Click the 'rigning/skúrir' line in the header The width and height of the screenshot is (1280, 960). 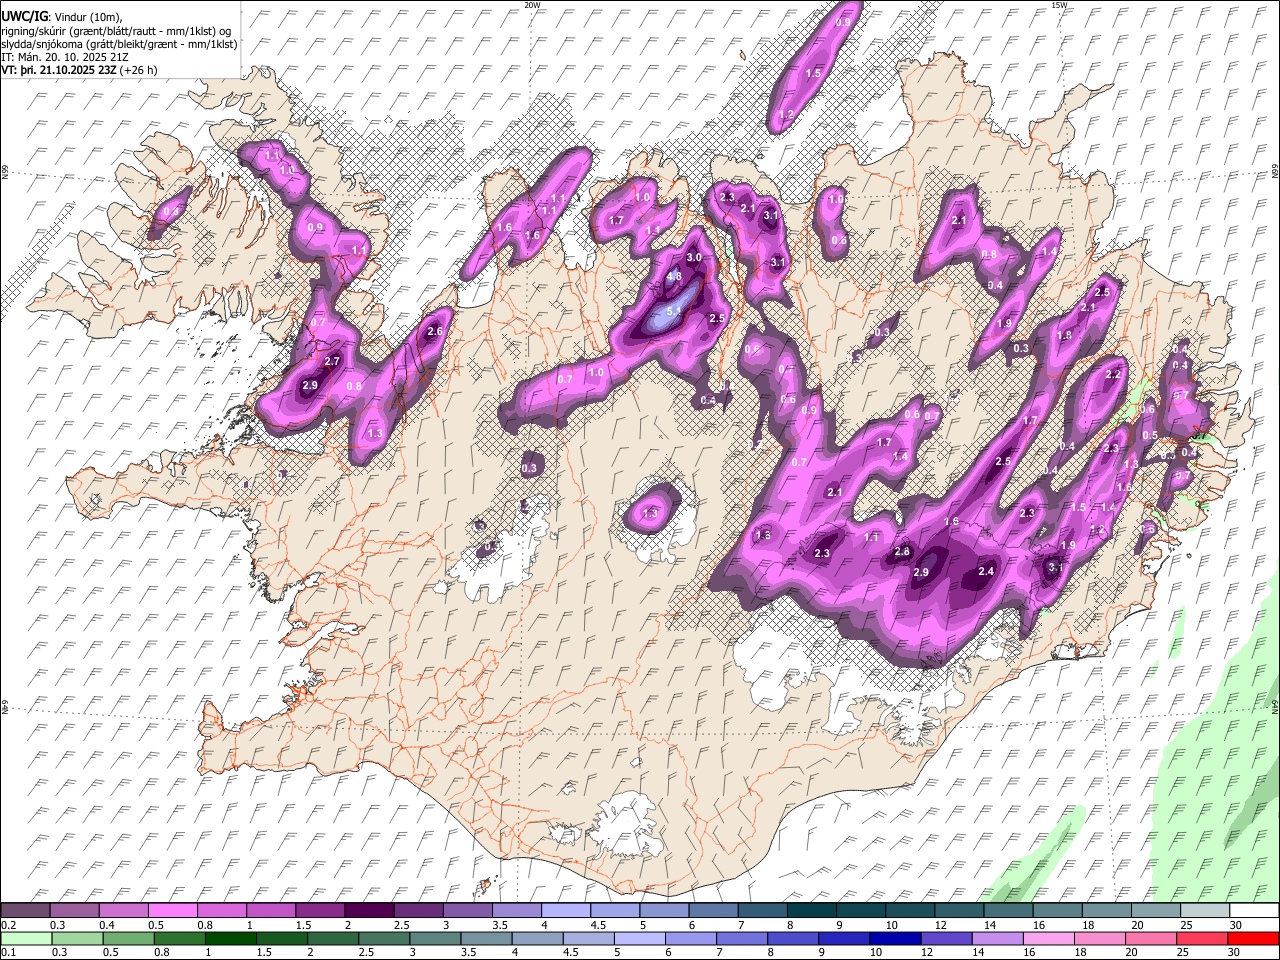tap(117, 30)
